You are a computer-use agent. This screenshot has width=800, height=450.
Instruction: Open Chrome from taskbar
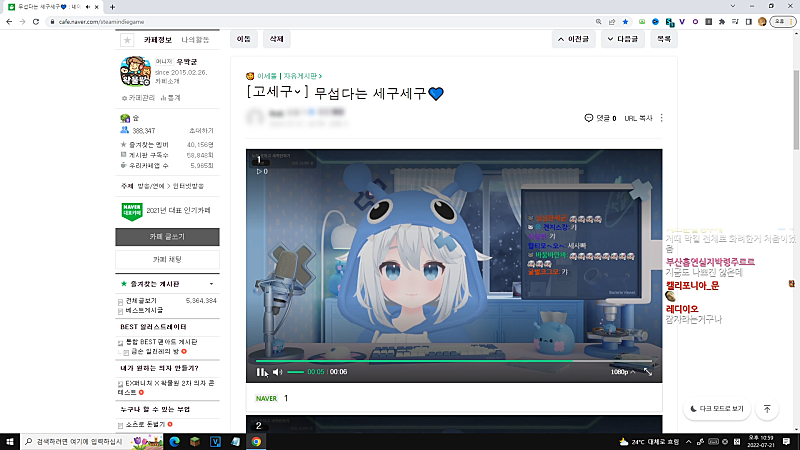[256, 441]
